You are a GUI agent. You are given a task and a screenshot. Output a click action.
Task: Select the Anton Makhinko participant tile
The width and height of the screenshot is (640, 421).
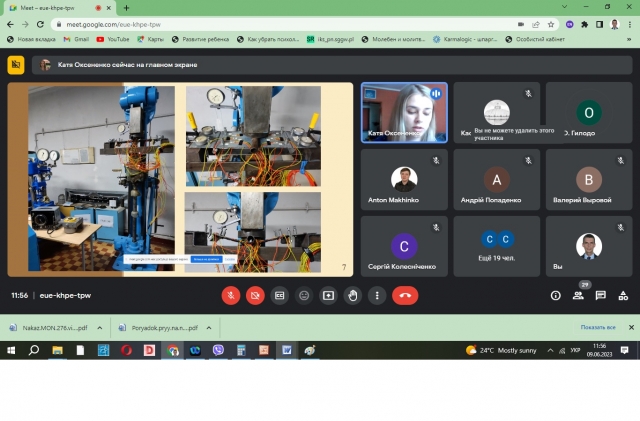pos(404,179)
